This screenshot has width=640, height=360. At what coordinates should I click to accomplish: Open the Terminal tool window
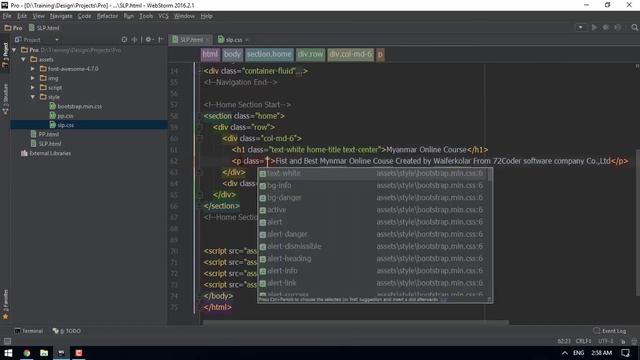29,331
